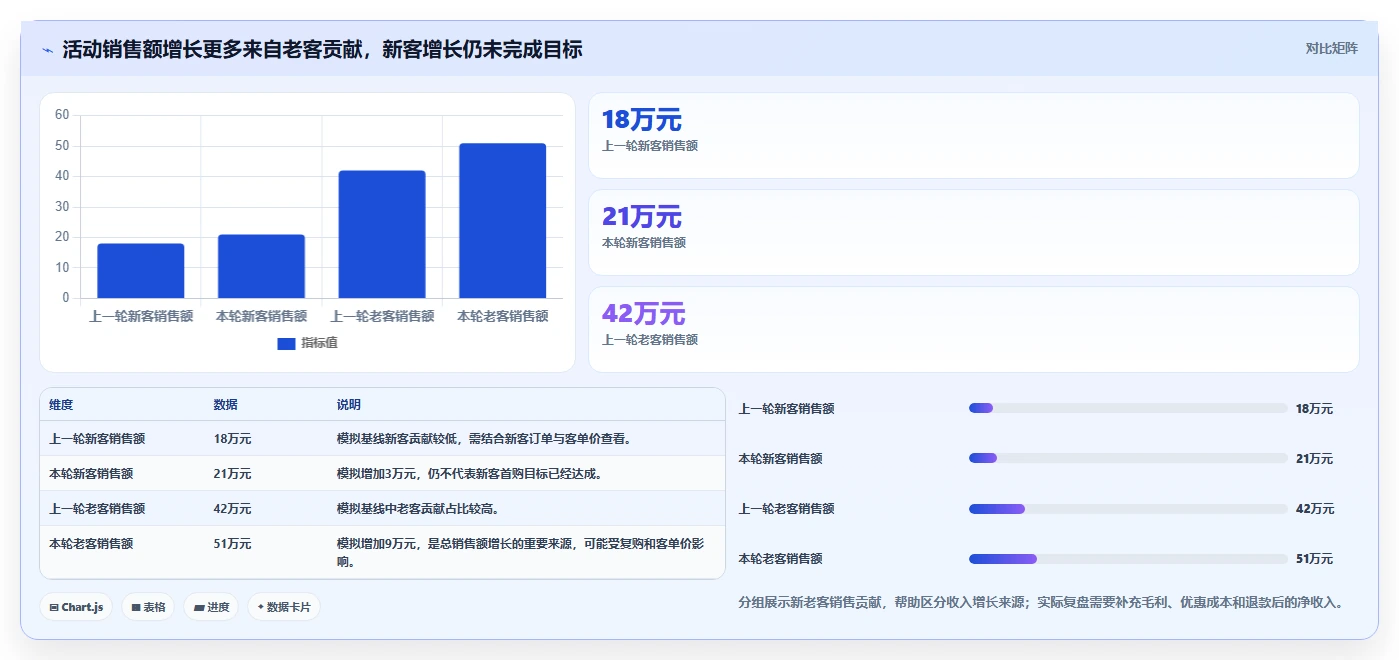The width and height of the screenshot is (1399, 660).
Task: Click the 42万元 data card
Action: coord(974,330)
